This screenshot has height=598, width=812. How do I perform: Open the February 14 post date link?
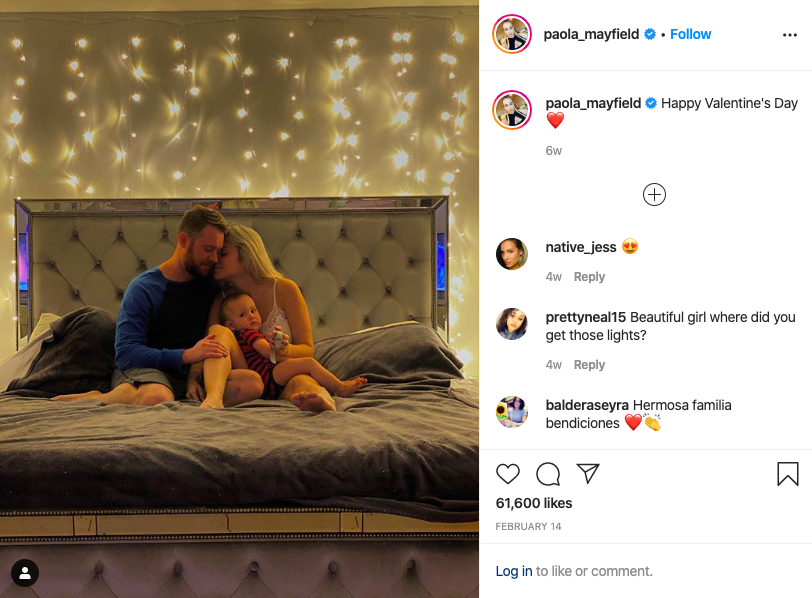click(528, 527)
